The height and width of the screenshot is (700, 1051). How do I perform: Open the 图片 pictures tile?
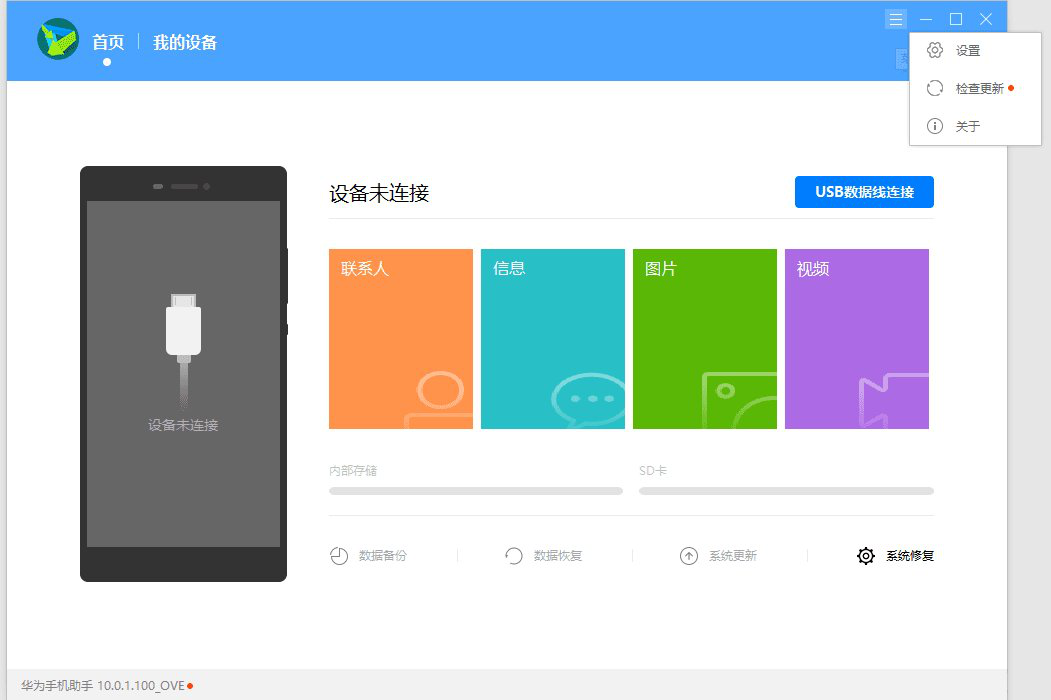[x=704, y=338]
